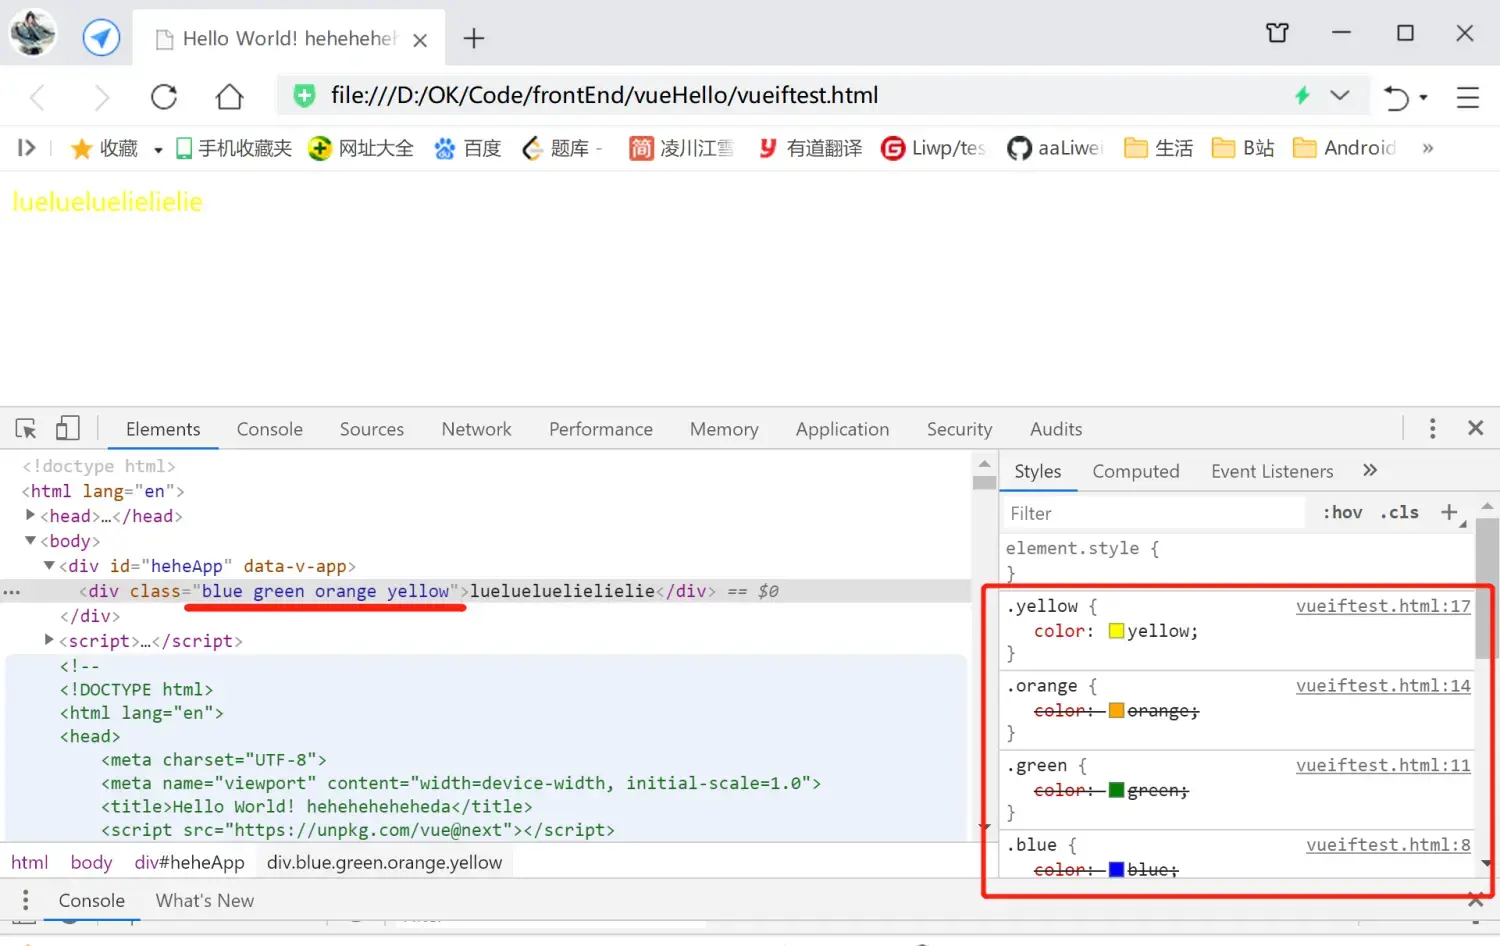Open the blue compass browser icon
Viewport: 1500px width, 946px height.
[101, 38]
